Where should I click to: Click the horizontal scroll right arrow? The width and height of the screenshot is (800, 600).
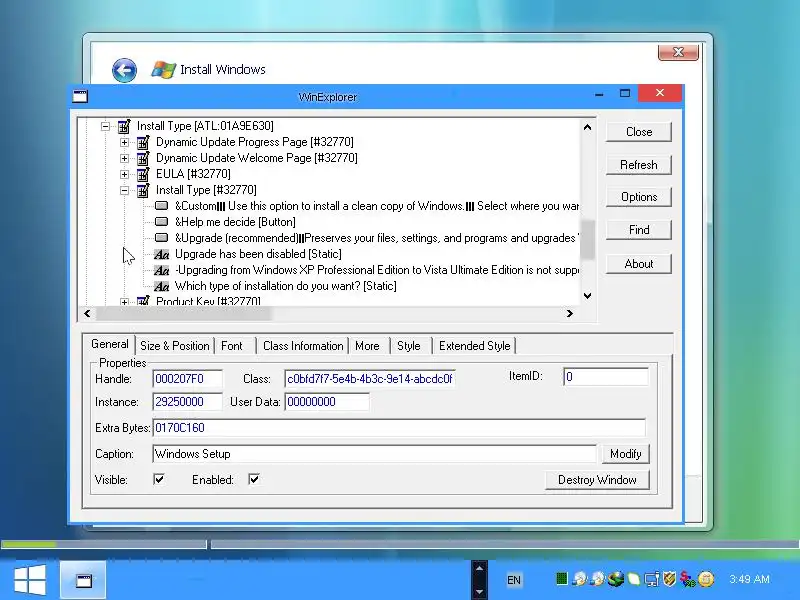pyautogui.click(x=569, y=314)
